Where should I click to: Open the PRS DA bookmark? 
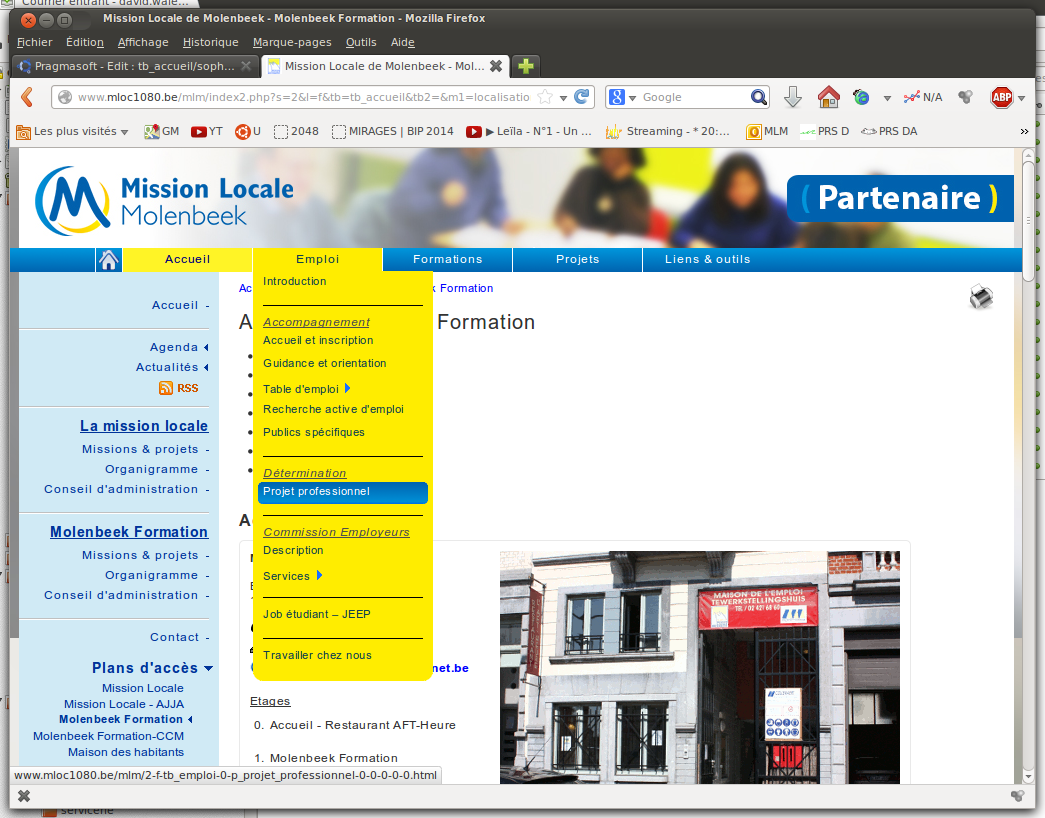click(x=889, y=131)
